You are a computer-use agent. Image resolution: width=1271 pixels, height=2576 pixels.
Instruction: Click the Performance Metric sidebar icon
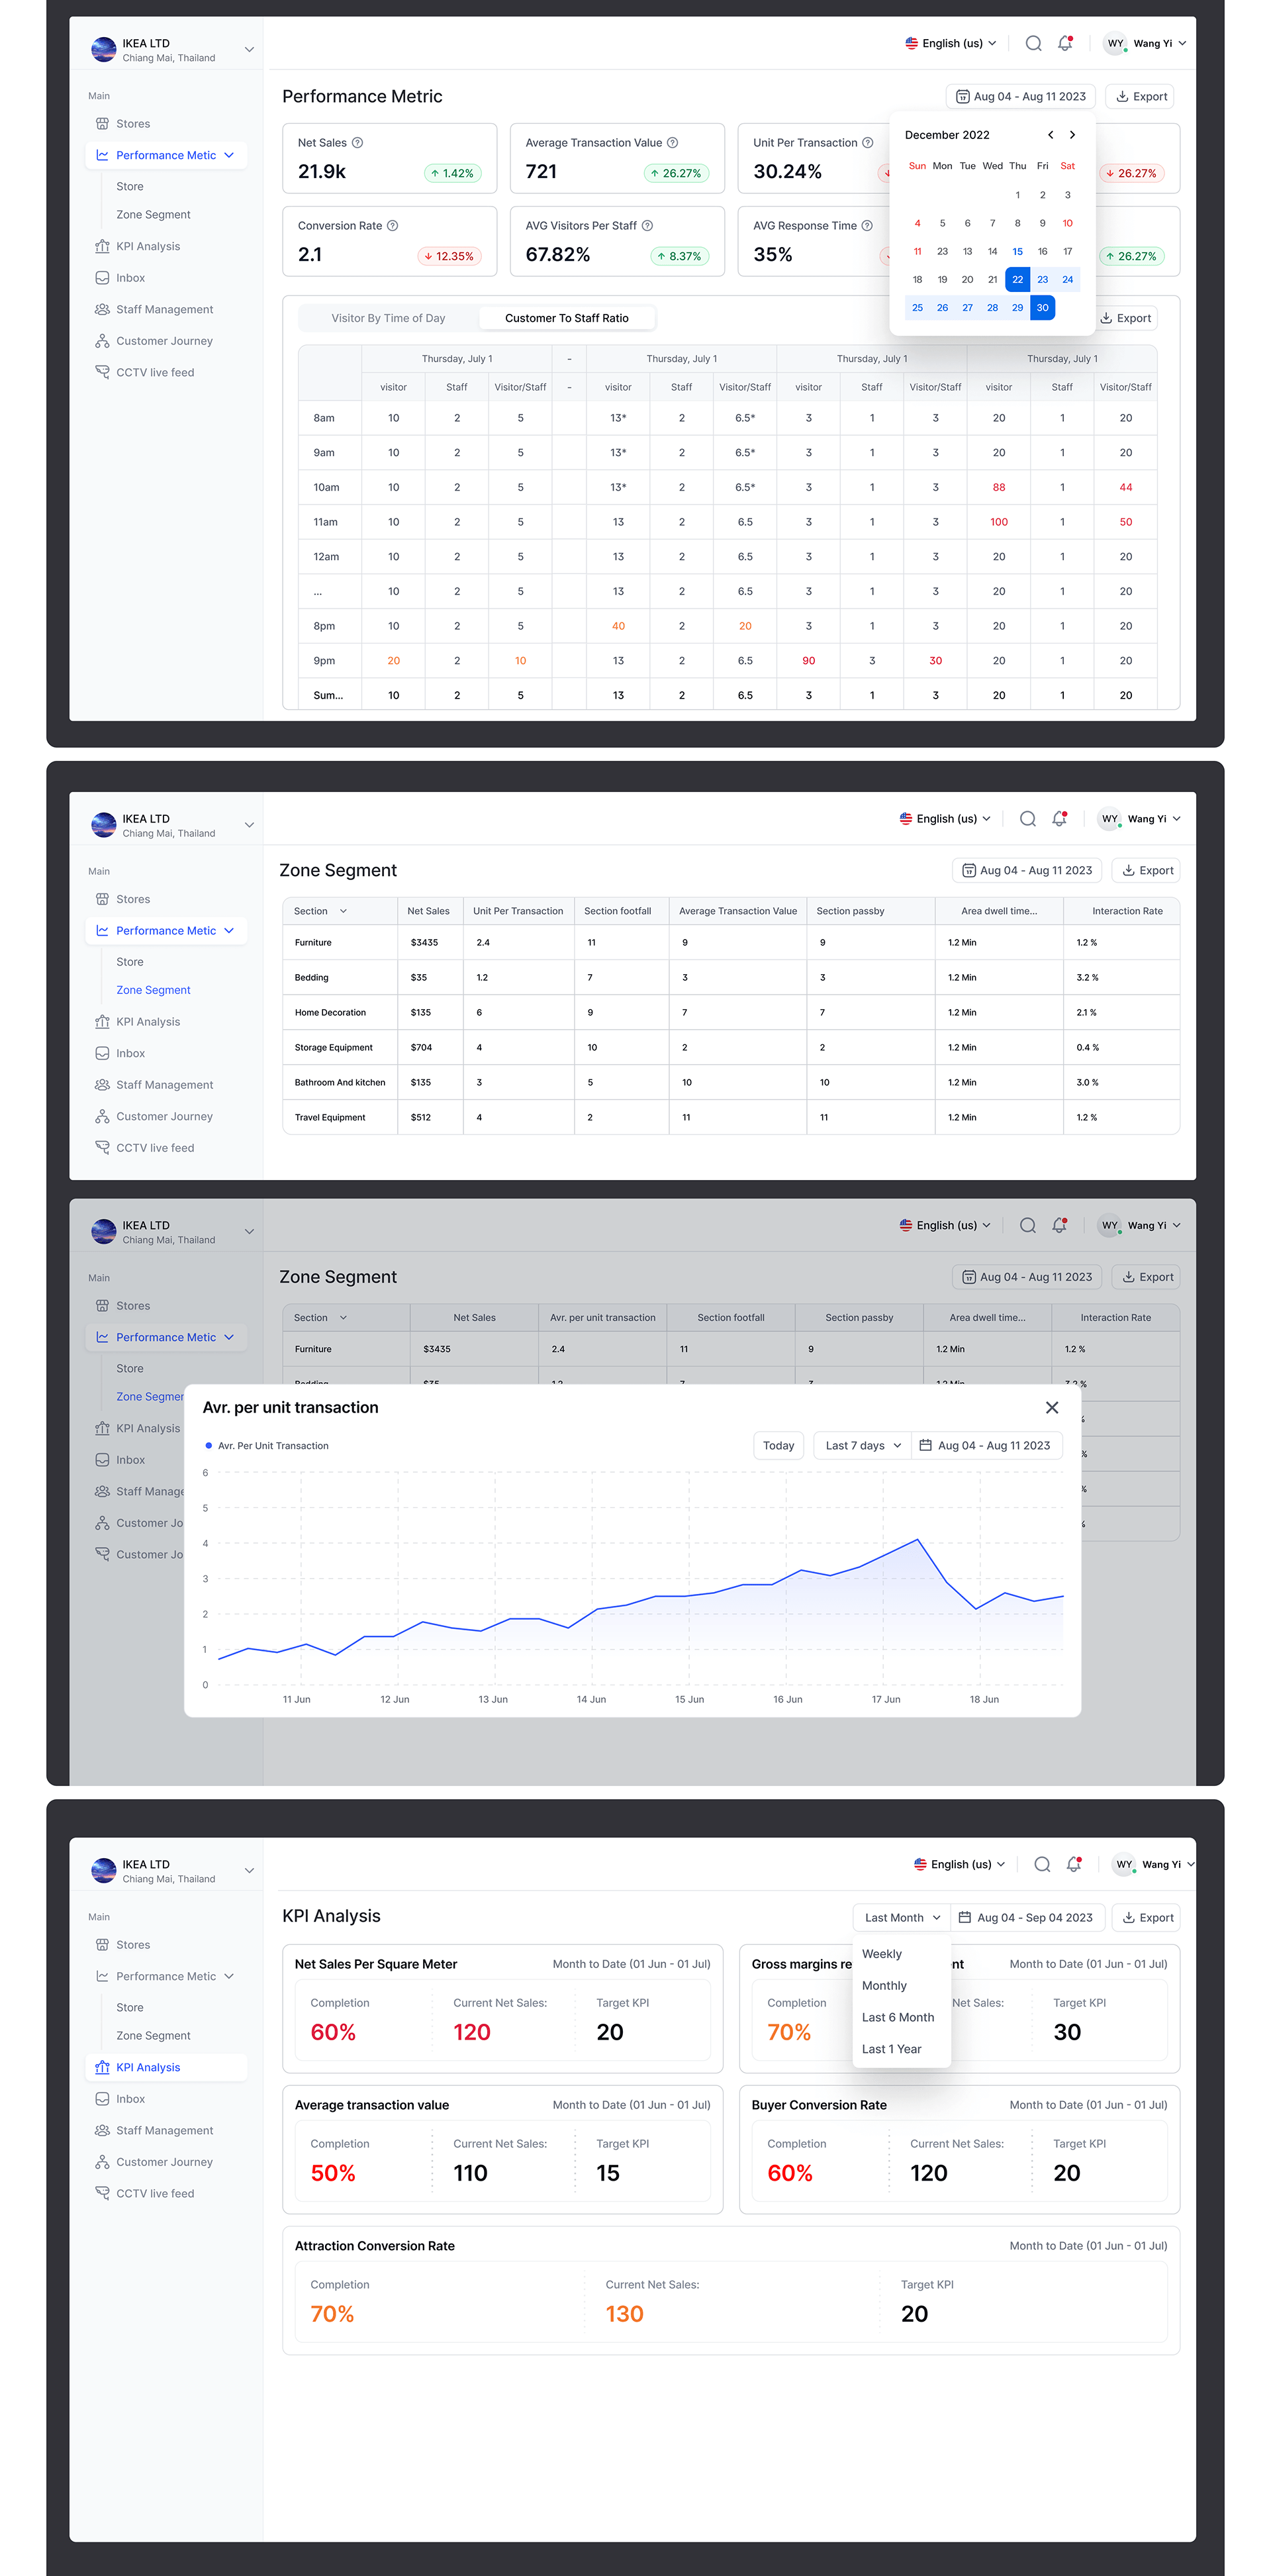(x=102, y=153)
